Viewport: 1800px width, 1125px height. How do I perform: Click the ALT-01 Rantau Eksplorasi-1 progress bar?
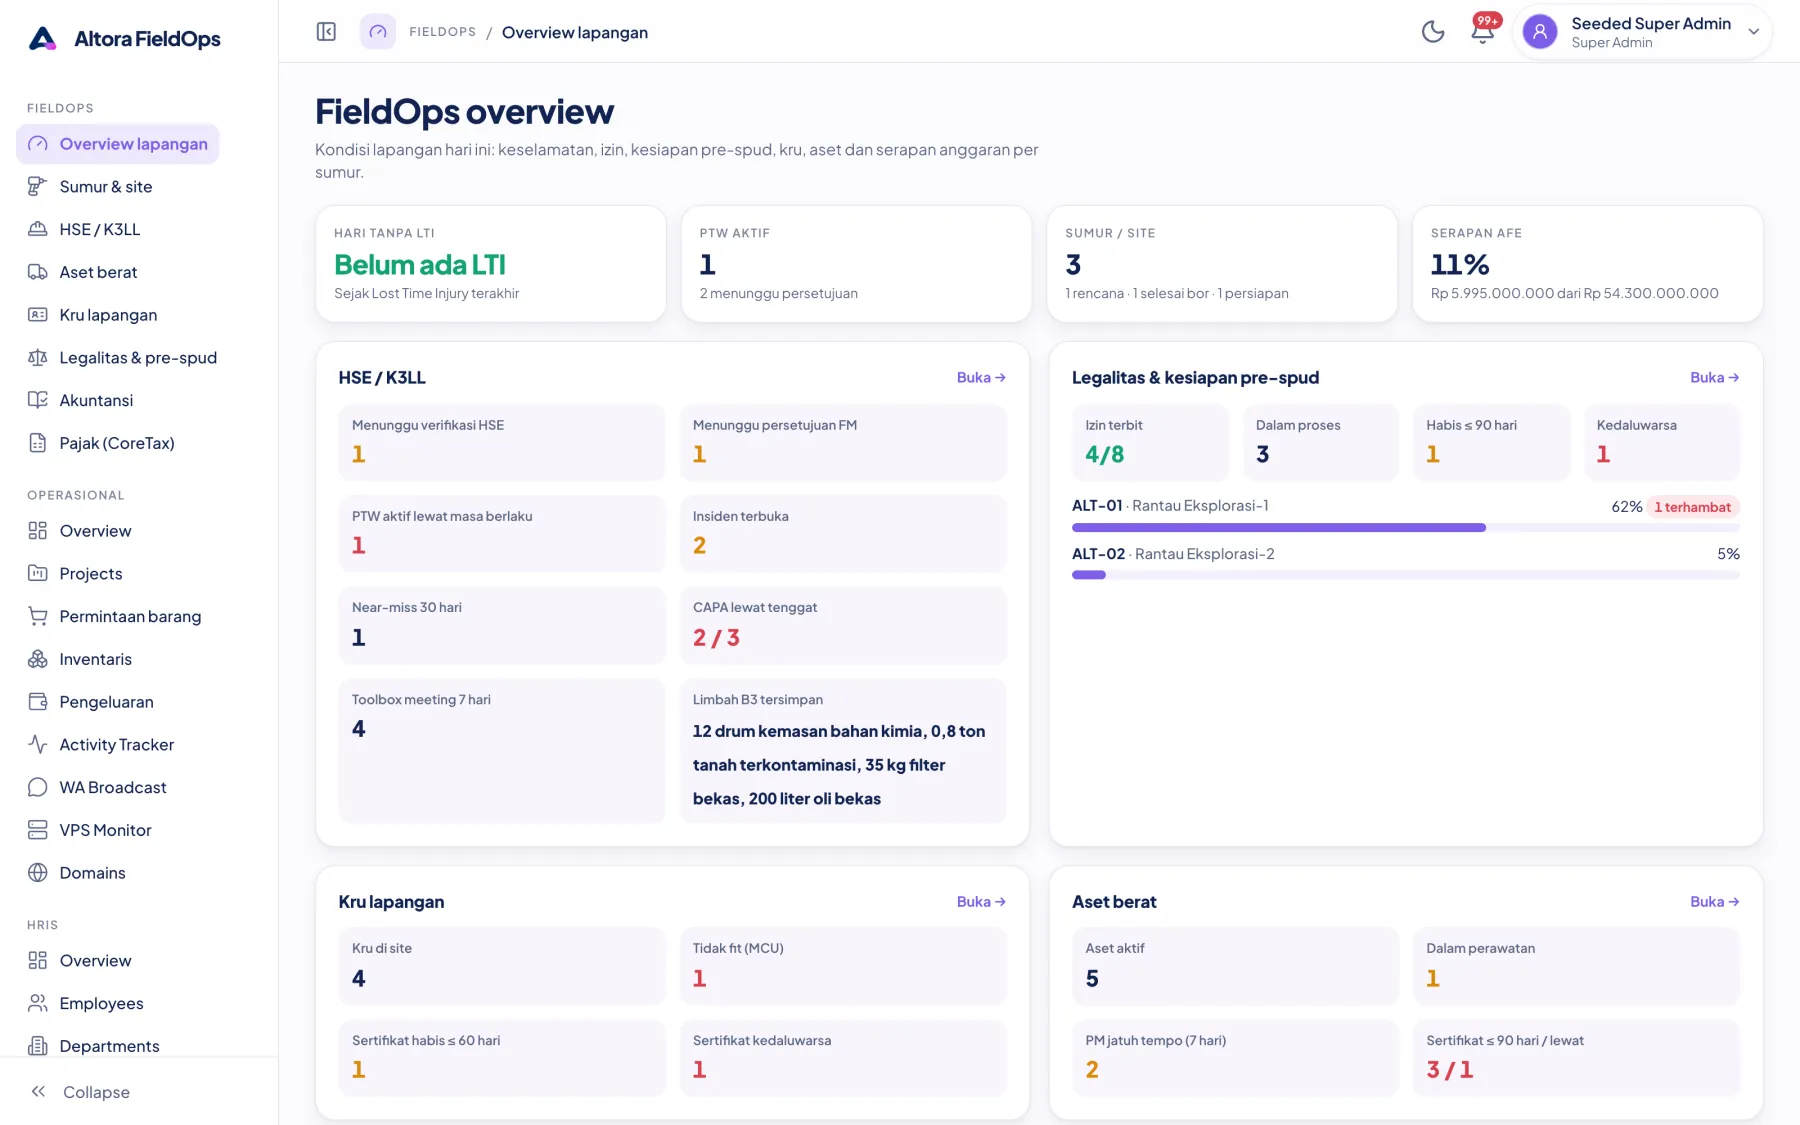coord(1406,527)
